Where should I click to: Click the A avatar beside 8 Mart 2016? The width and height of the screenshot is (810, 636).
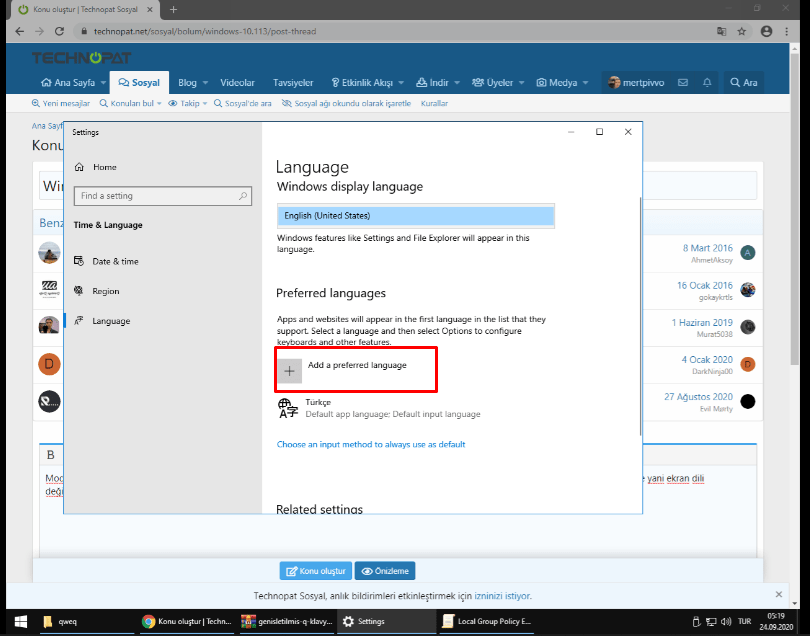(747, 253)
